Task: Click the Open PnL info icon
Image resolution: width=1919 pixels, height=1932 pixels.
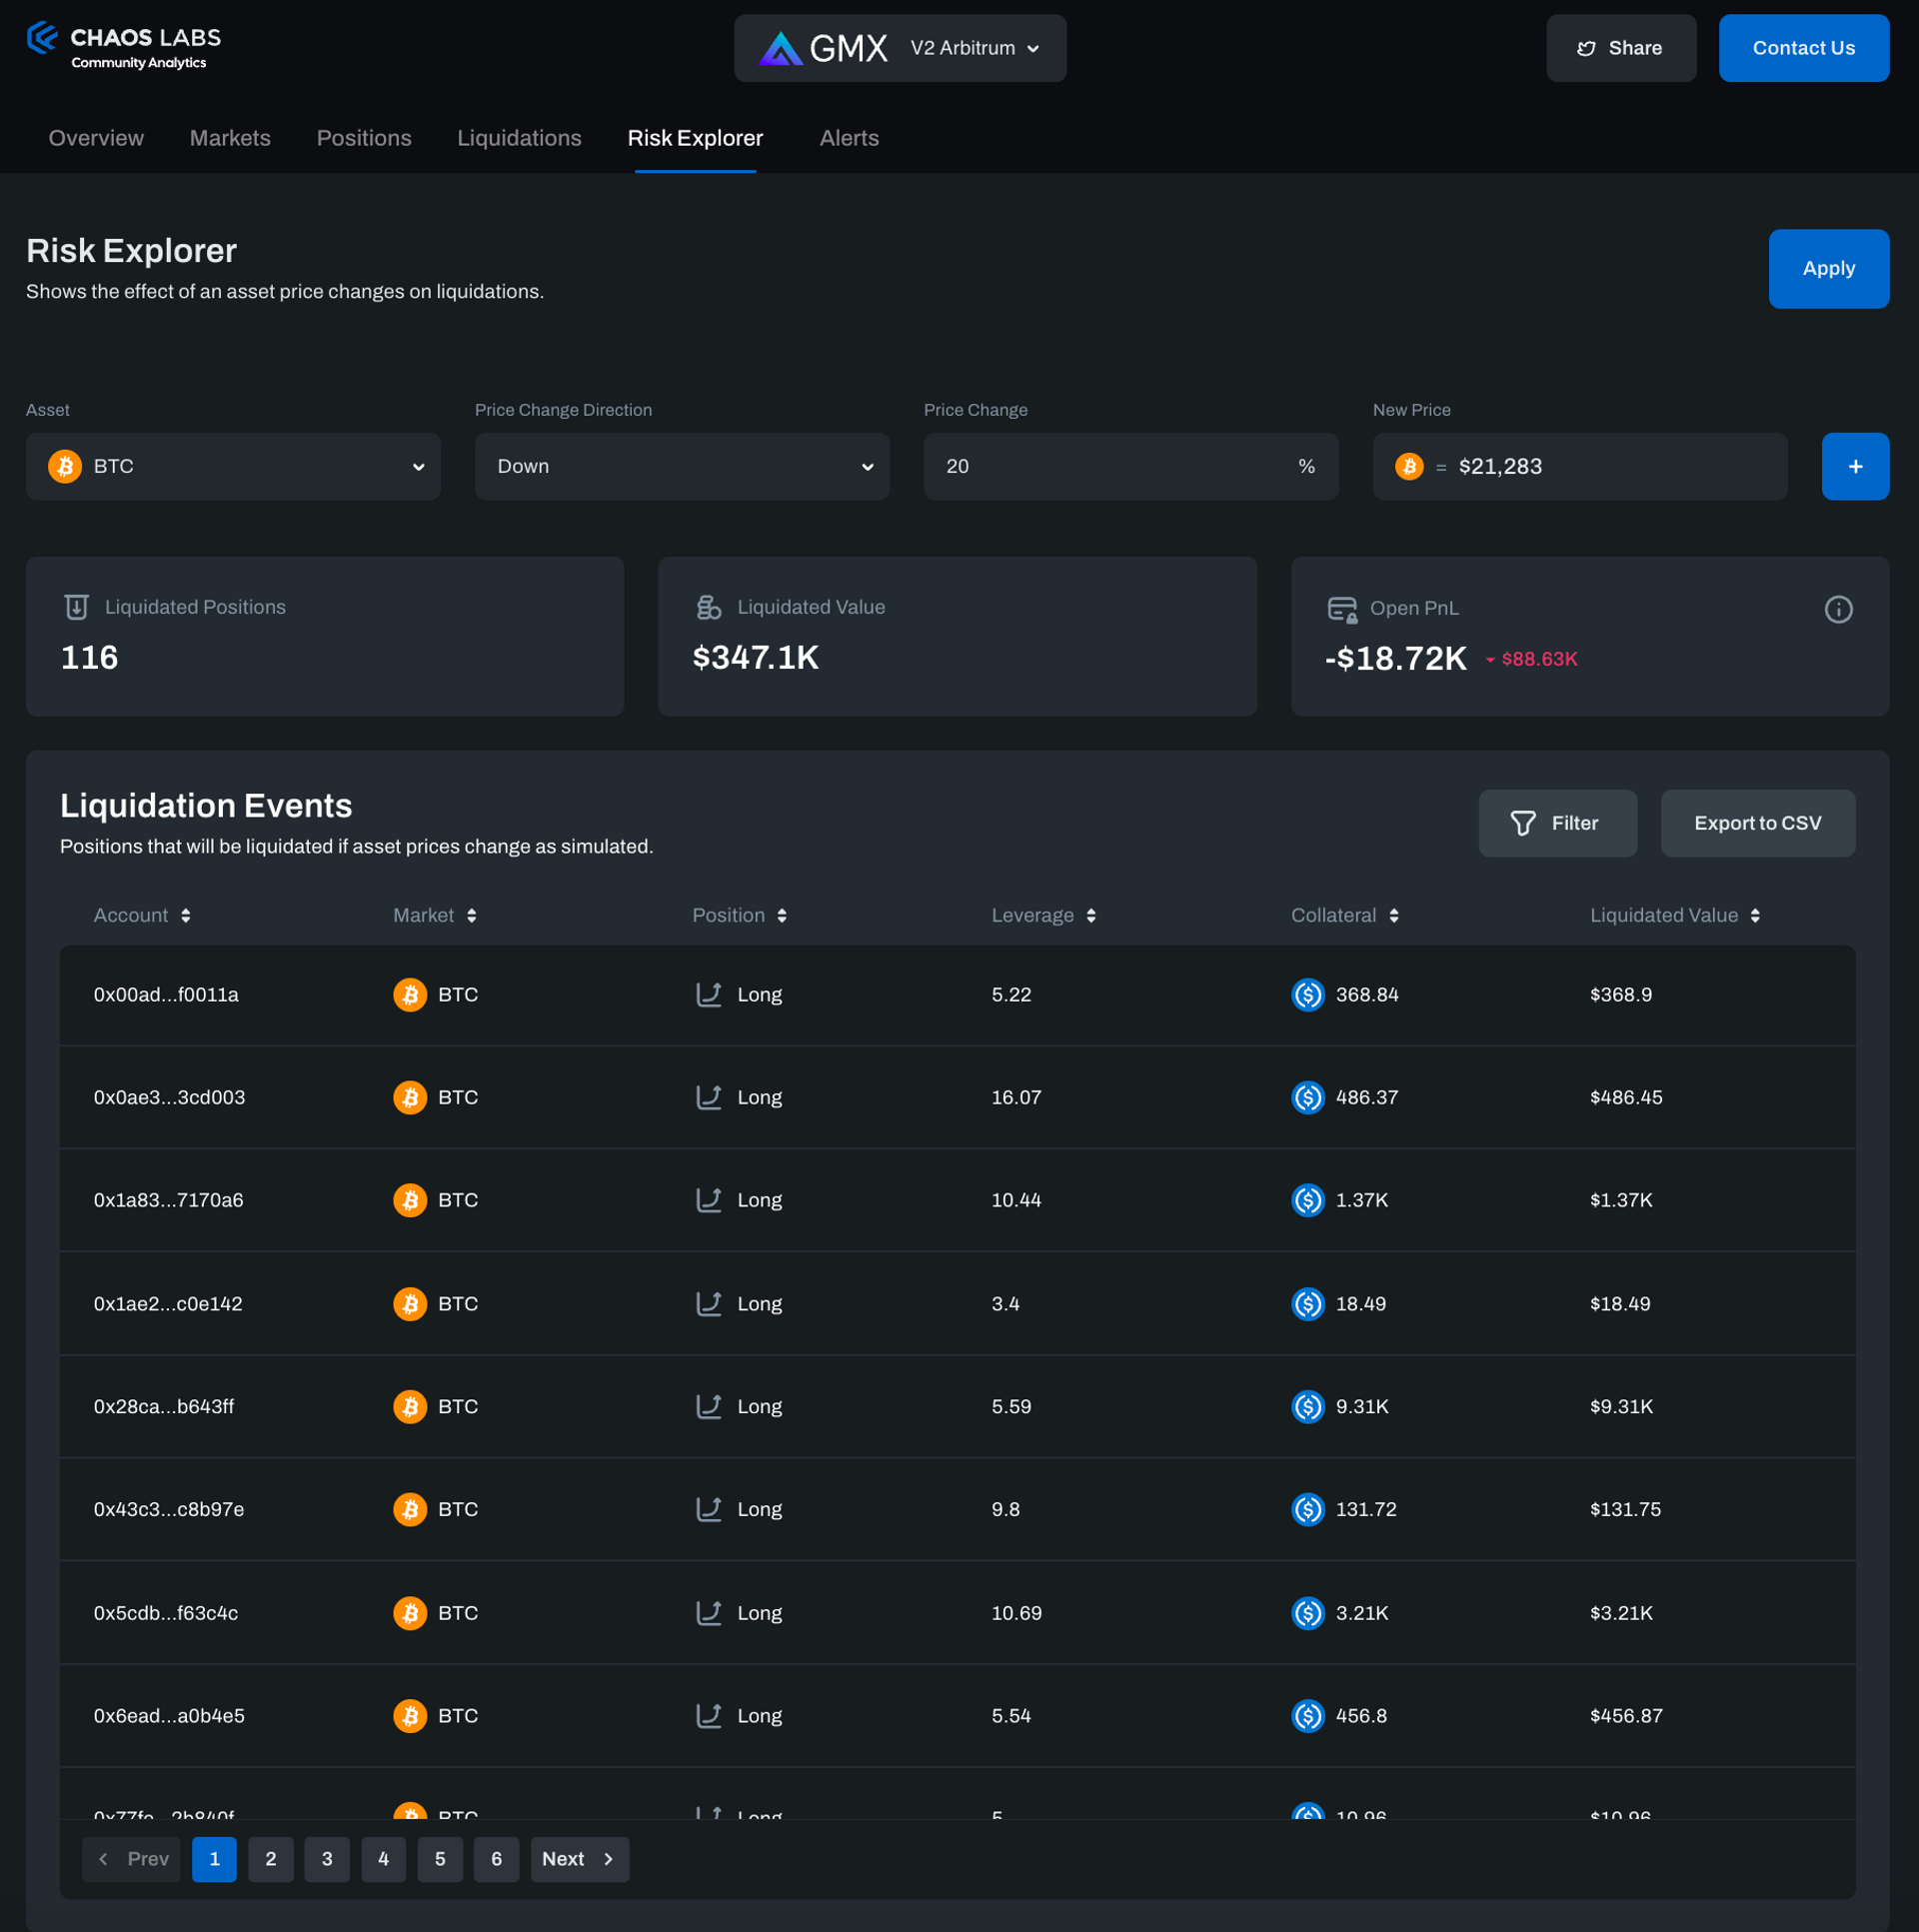Action: point(1837,609)
